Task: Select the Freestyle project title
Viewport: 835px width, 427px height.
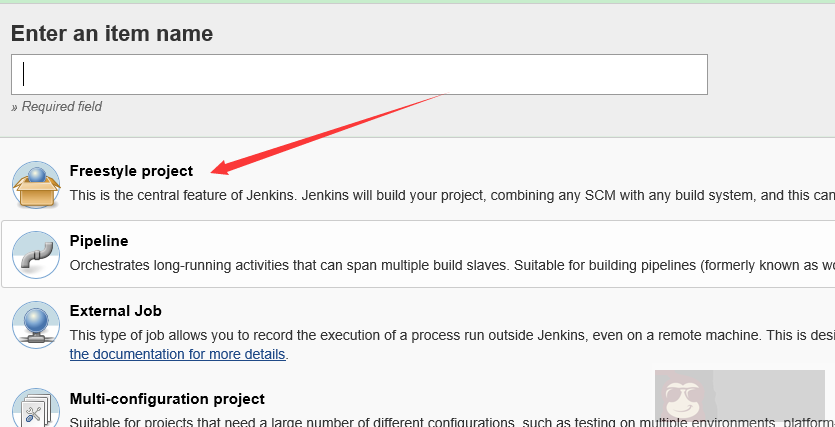Action: (x=131, y=171)
